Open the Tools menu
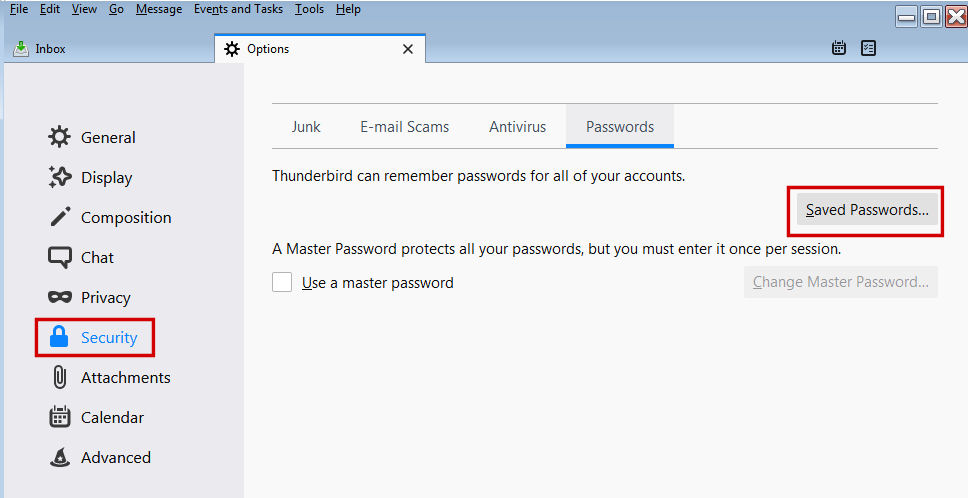968x498 pixels. click(309, 9)
